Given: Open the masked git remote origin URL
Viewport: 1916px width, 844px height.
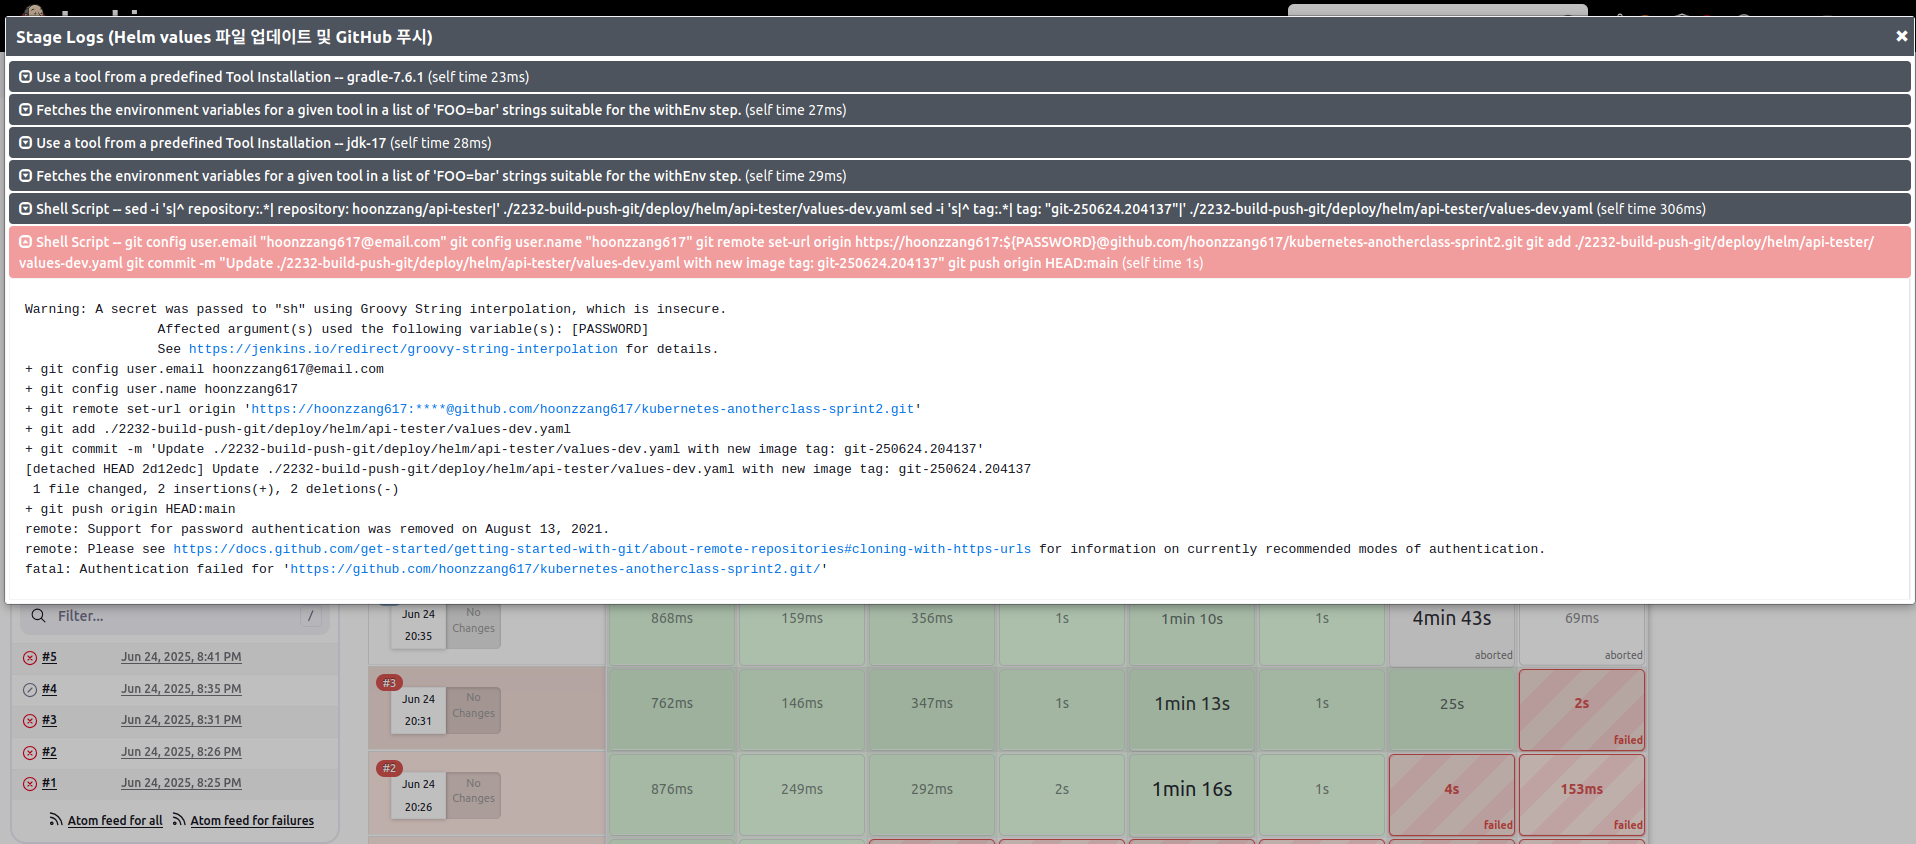Looking at the screenshot, I should point(583,409).
